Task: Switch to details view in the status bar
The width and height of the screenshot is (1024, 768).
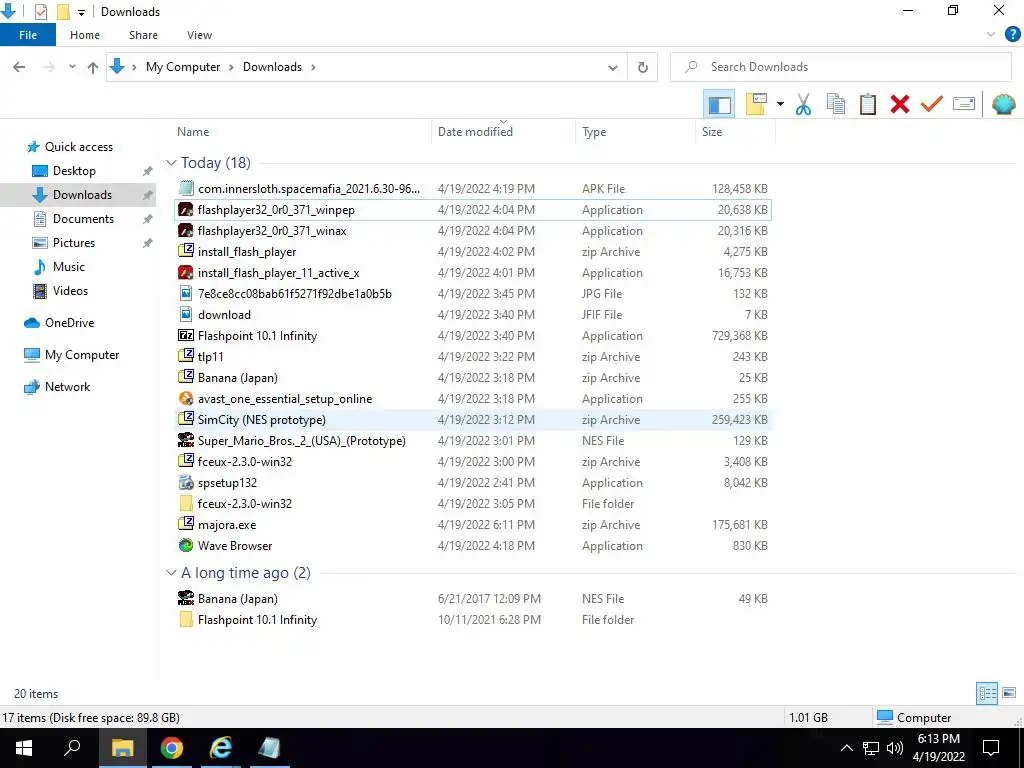Action: 987,694
